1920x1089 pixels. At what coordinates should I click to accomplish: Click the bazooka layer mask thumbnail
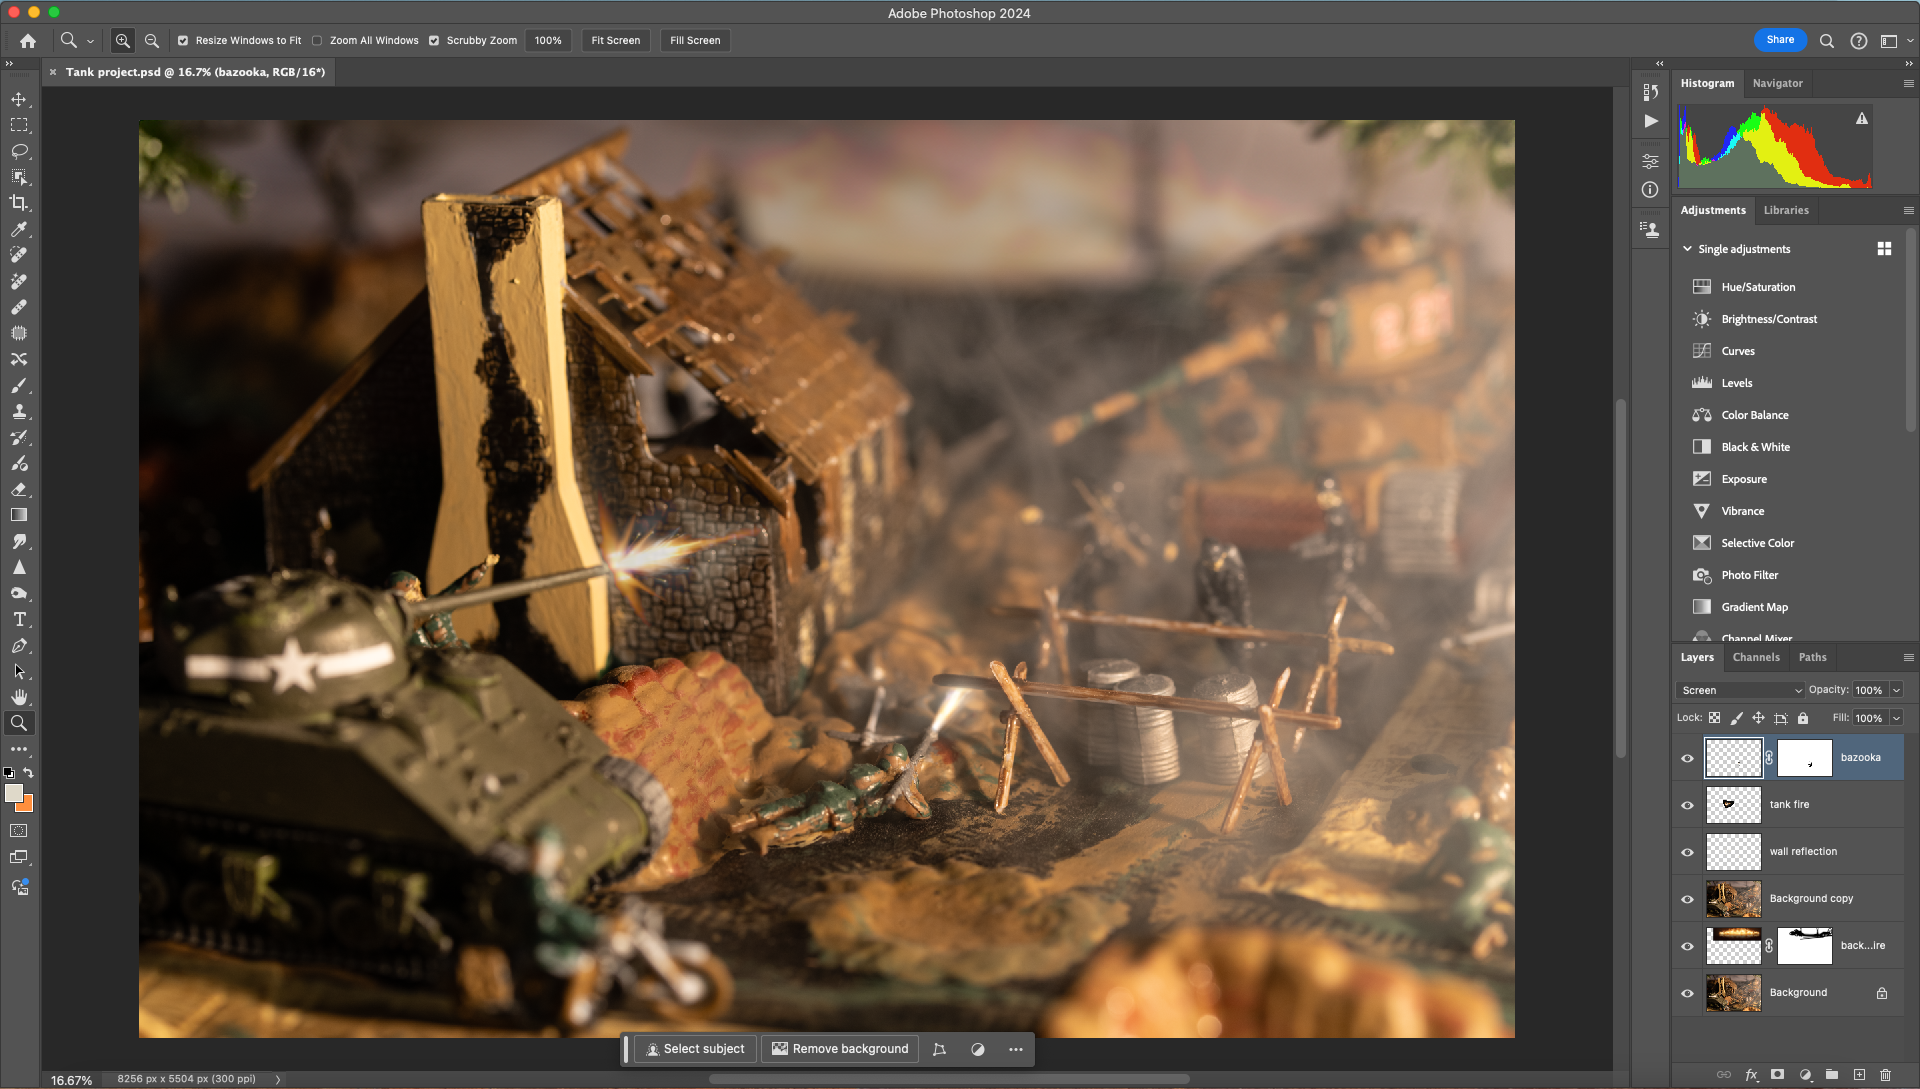point(1805,758)
